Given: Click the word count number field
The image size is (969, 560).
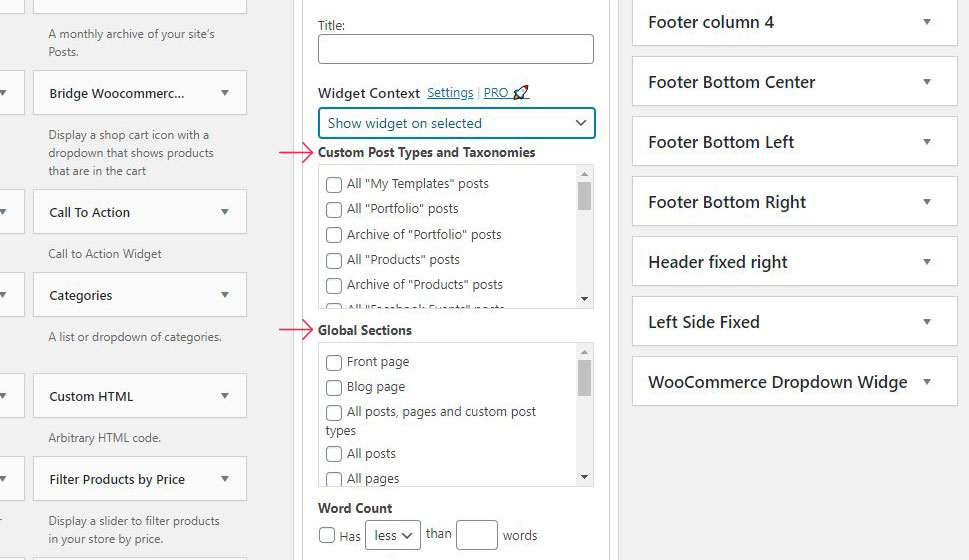Looking at the screenshot, I should click(x=477, y=535).
